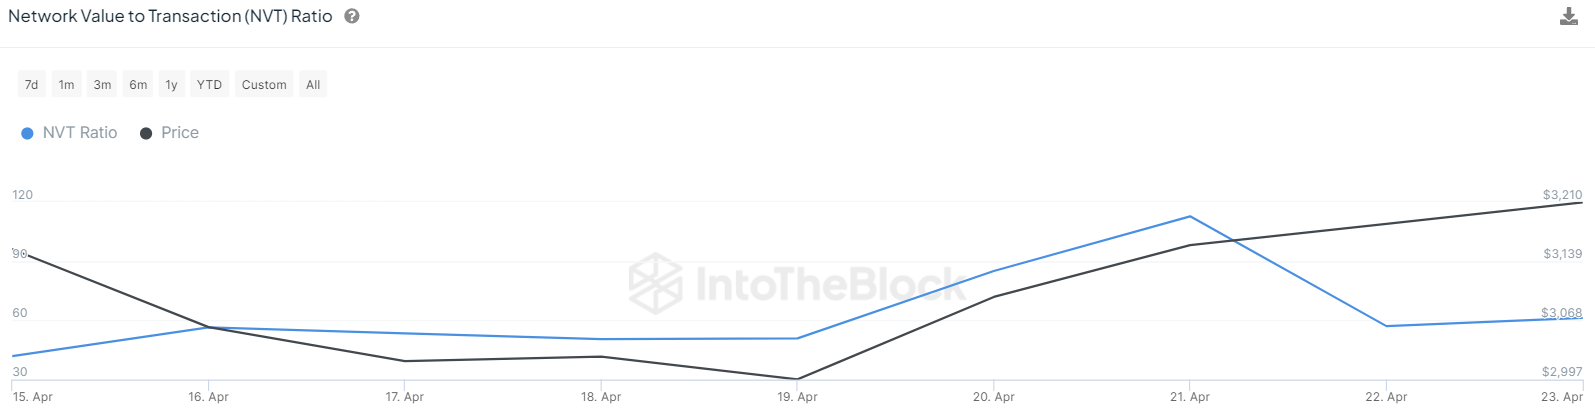Click the price endpoint near $3,210
Image resolution: width=1595 pixels, height=408 pixels.
point(1582,203)
